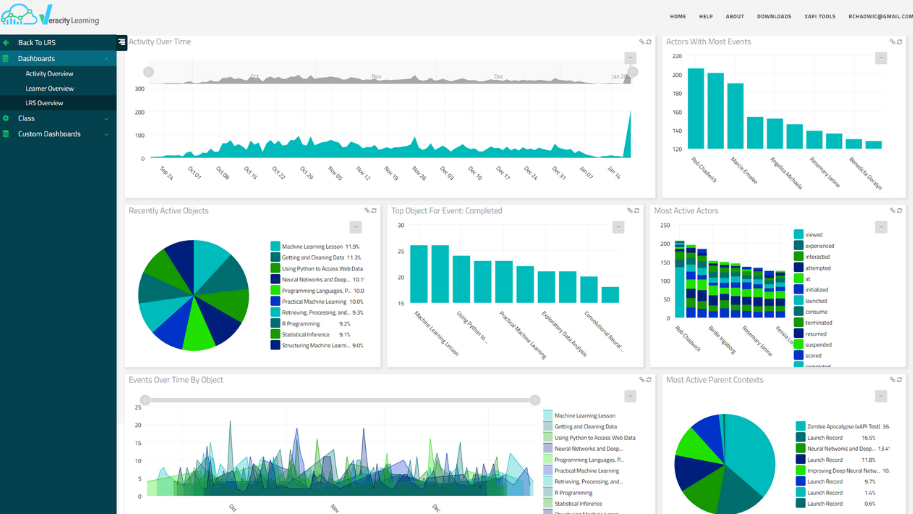
Task: Click the Dashboards section icon in sidebar
Action: pyautogui.click(x=6, y=59)
